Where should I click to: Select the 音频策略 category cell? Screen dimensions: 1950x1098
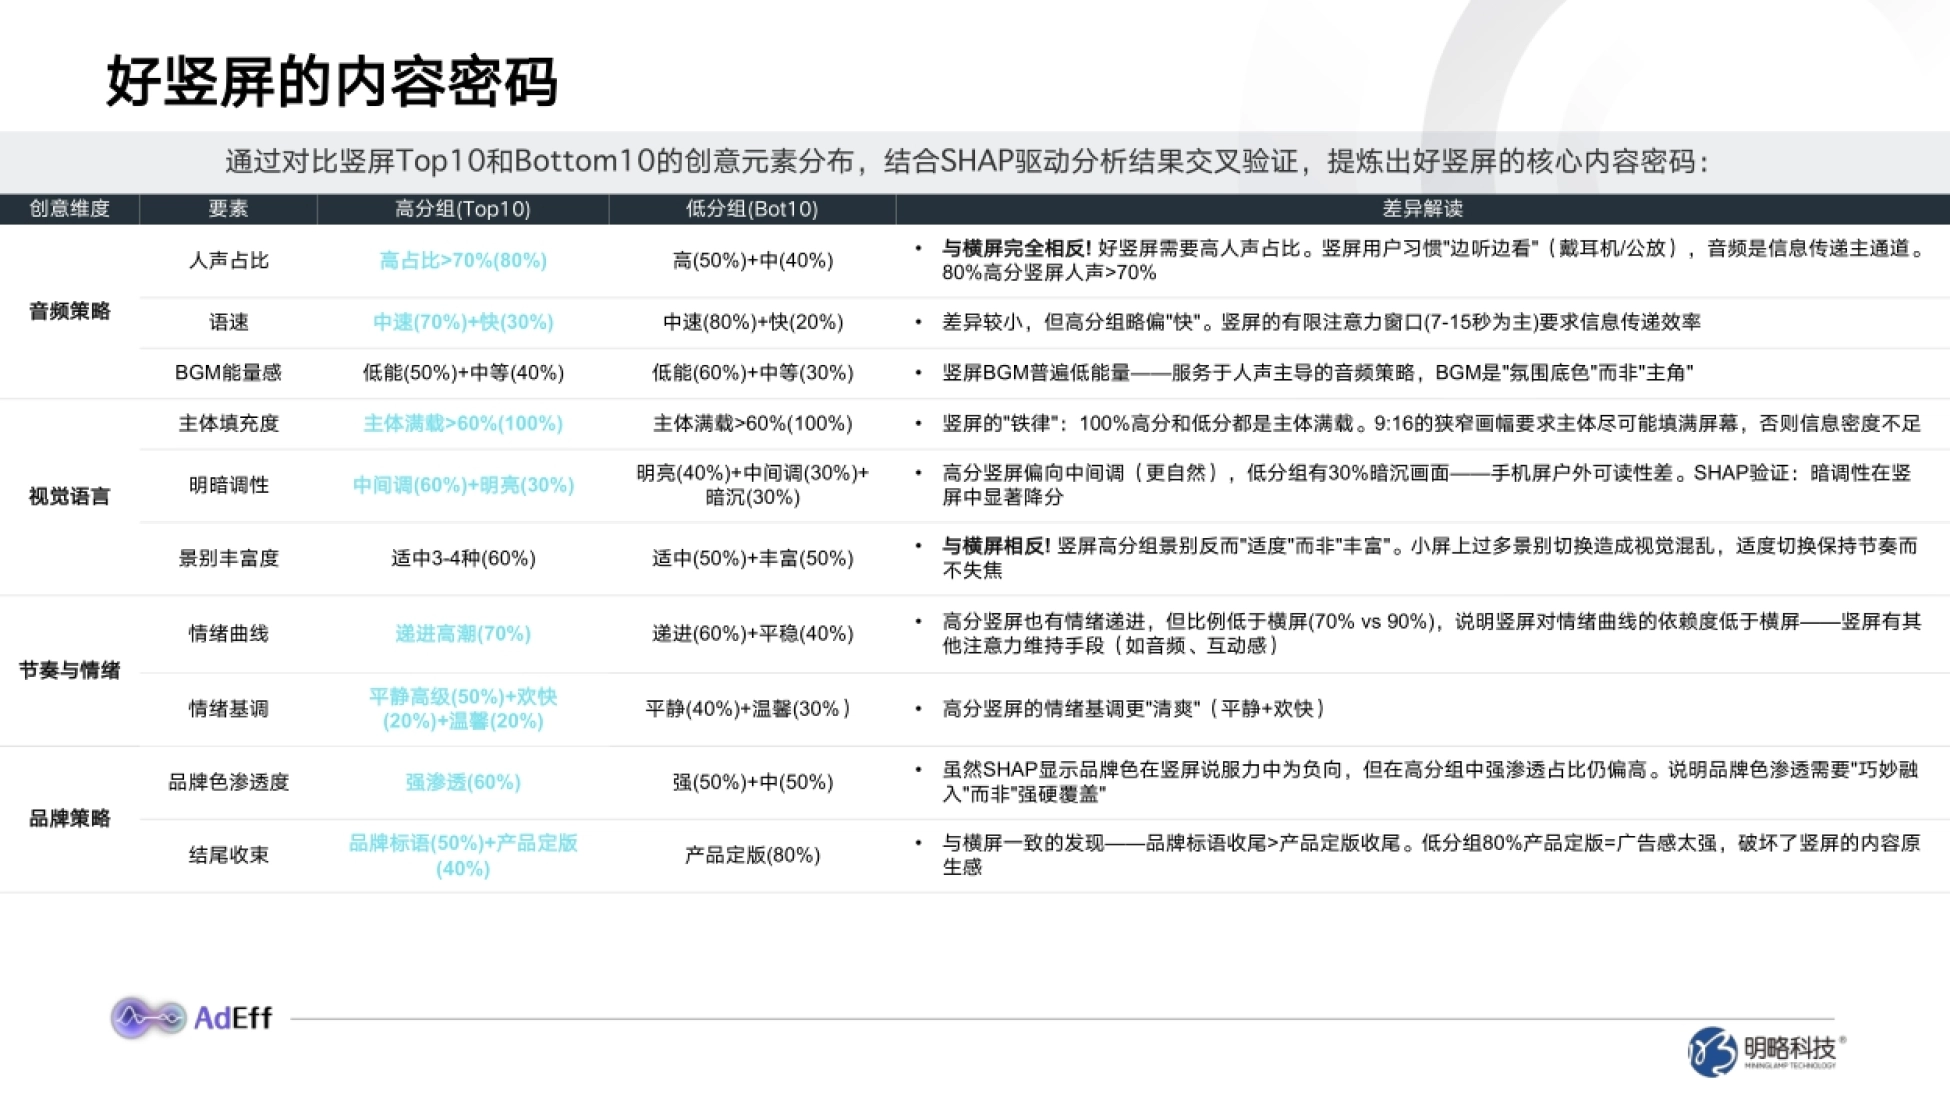(x=69, y=311)
